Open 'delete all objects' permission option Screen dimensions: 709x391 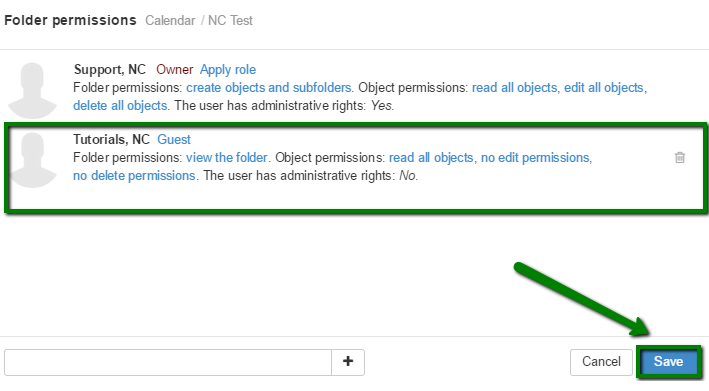point(120,105)
